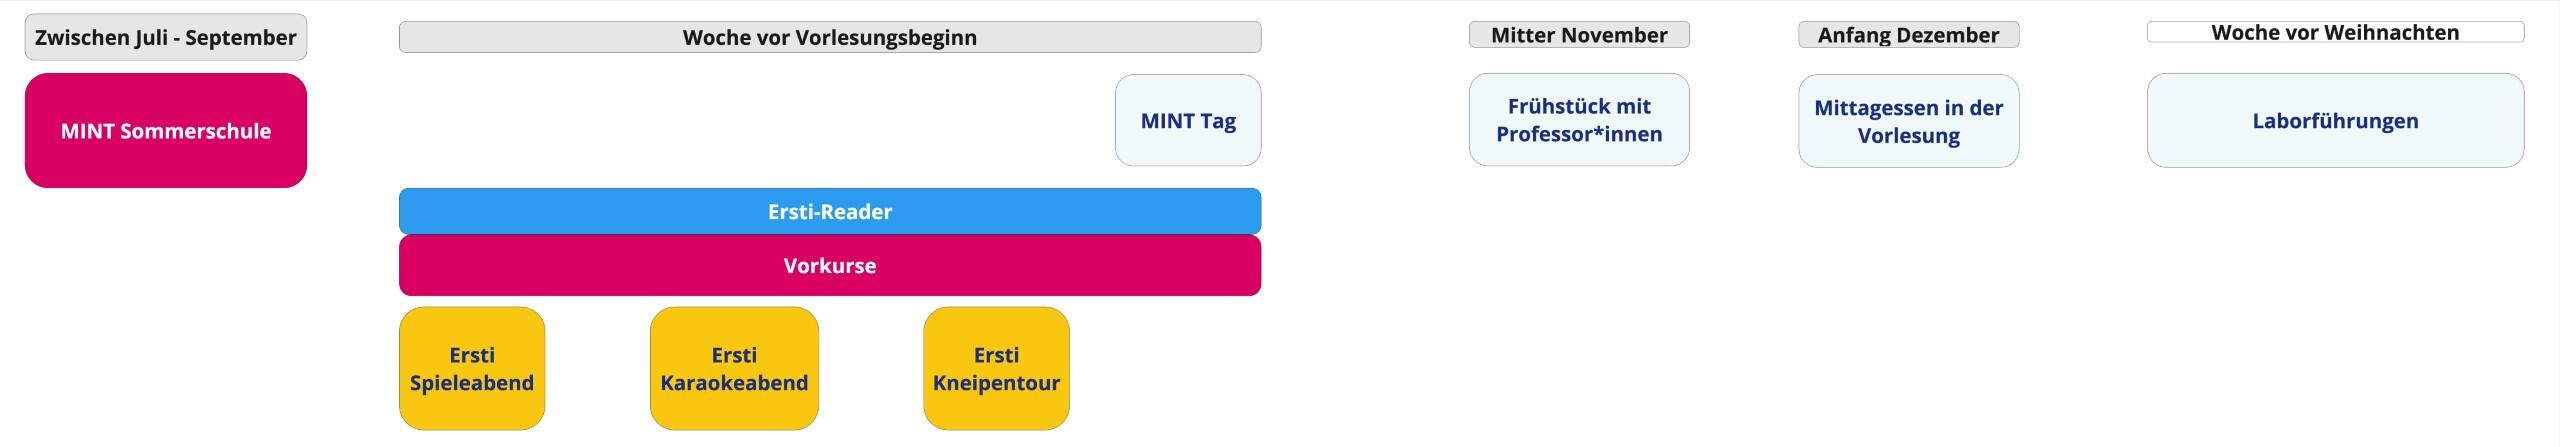Select the light box about professor breakfast
The width and height of the screenshot is (2560, 447).
(1579, 120)
